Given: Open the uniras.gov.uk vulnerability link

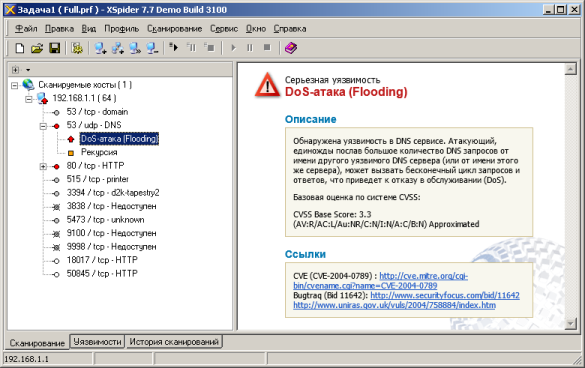Looking at the screenshot, I should tap(394, 305).
